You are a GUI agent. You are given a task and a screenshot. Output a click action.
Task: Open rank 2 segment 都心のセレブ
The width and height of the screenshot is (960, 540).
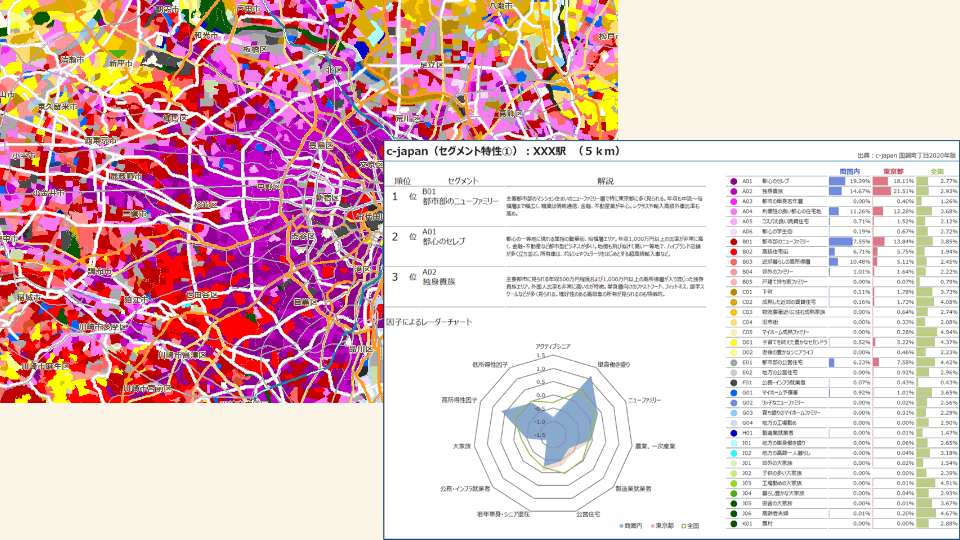click(444, 241)
